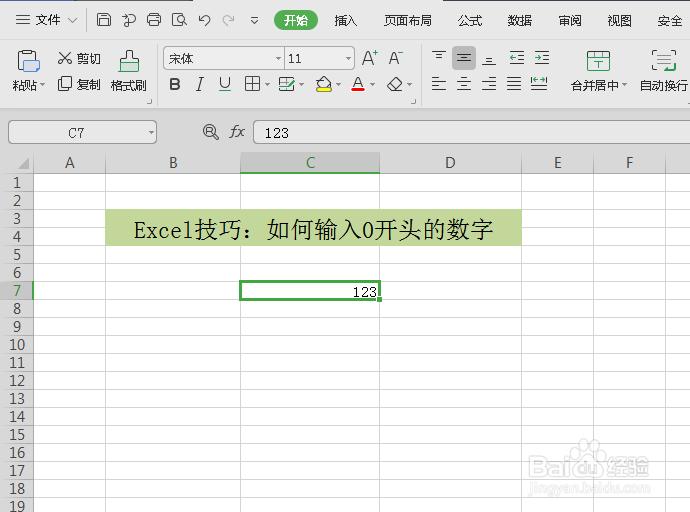Switch to the 审阅 tab

coord(570,20)
